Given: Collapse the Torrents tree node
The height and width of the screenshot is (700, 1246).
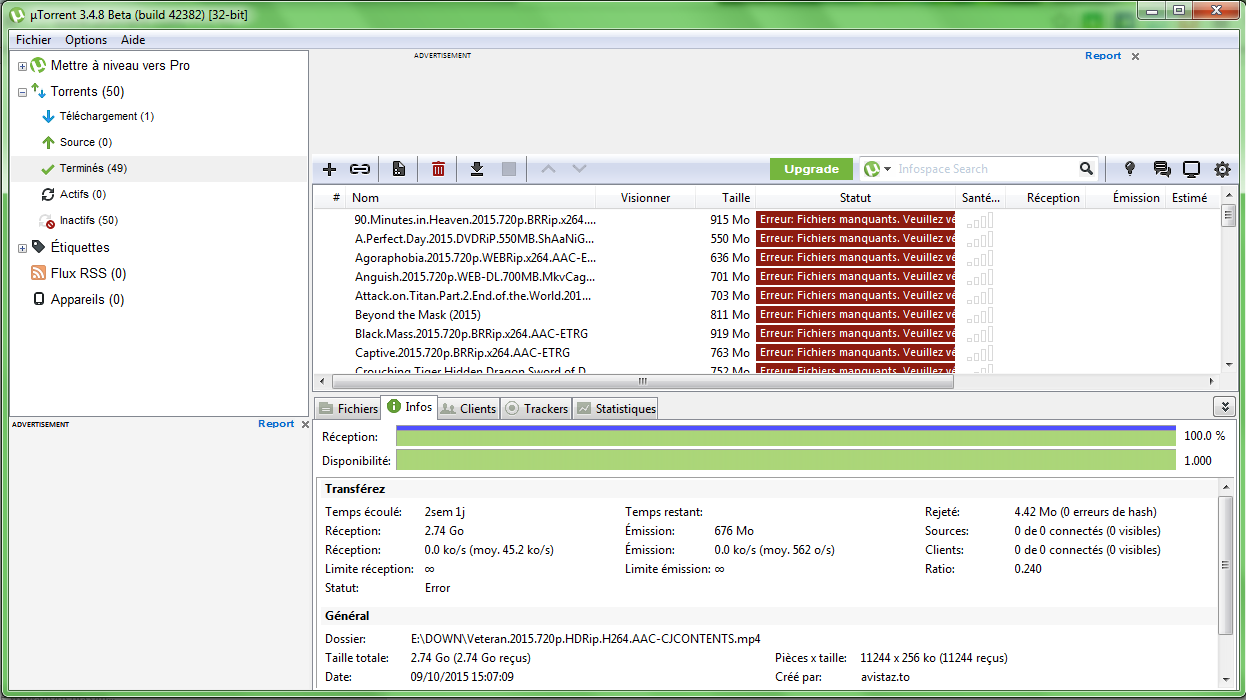Looking at the screenshot, I should click(22, 91).
